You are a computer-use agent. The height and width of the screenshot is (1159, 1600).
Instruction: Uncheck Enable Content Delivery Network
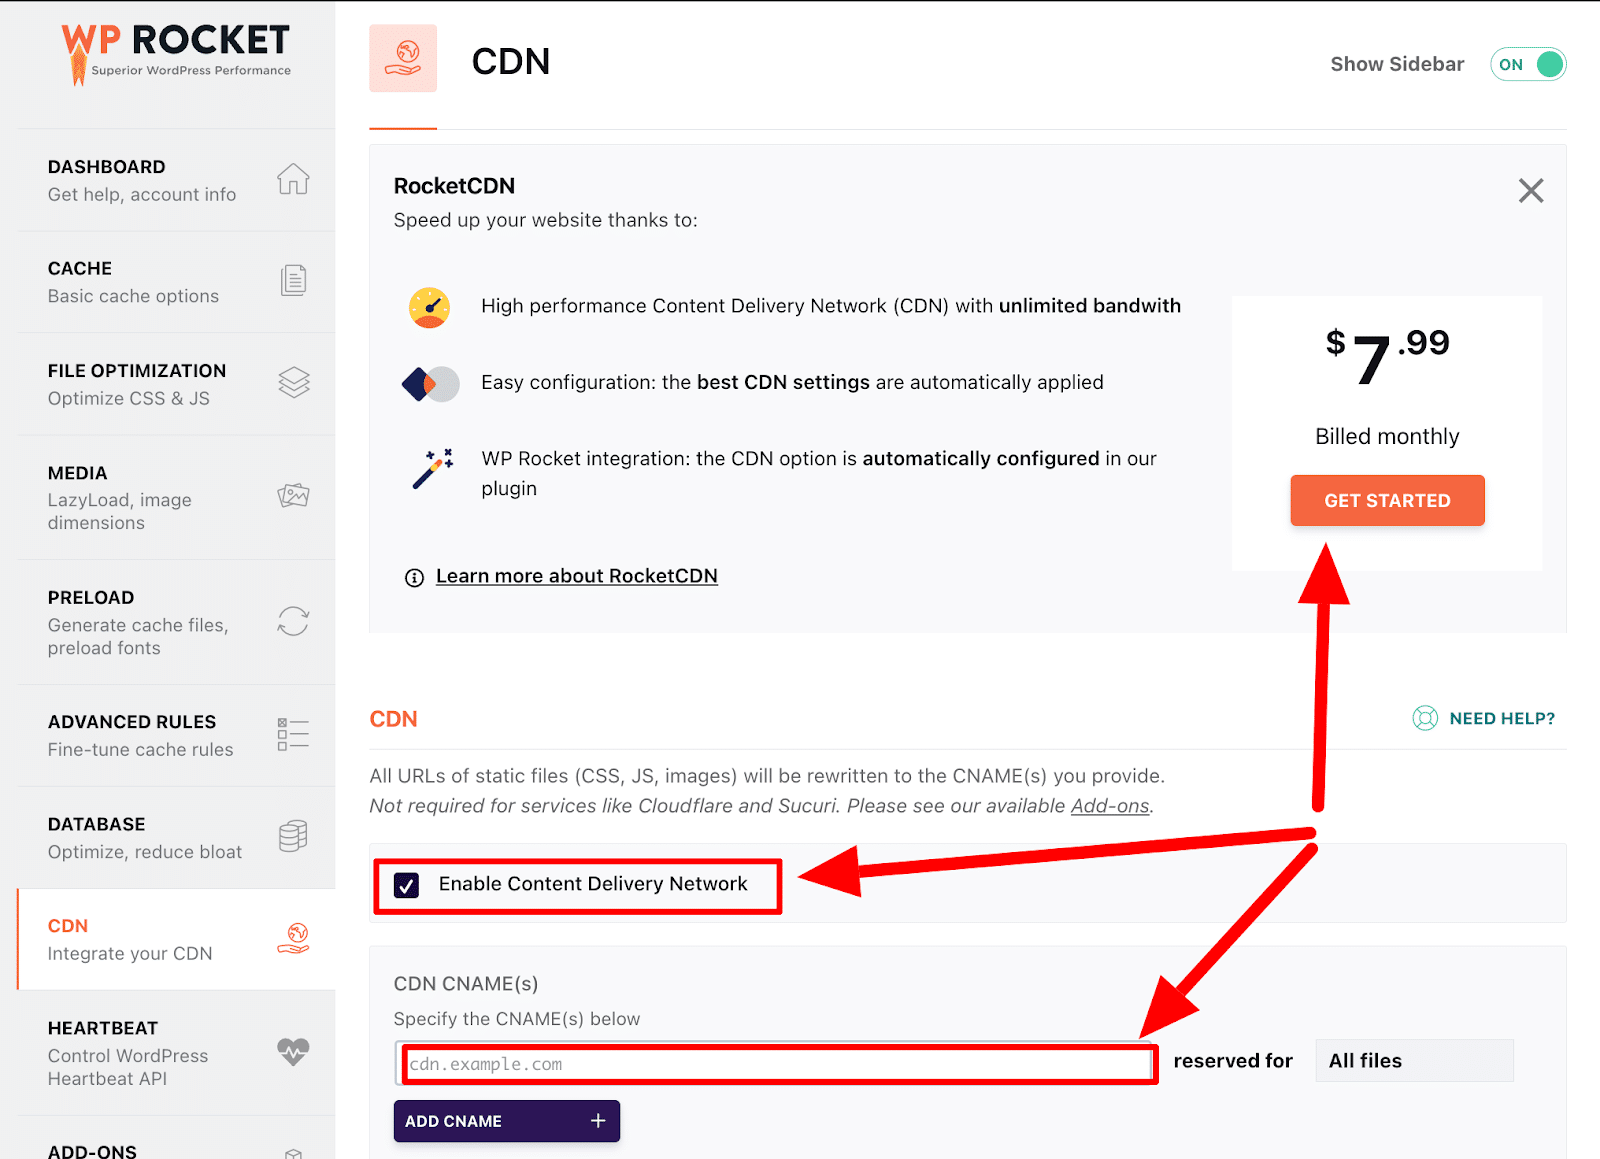click(406, 884)
